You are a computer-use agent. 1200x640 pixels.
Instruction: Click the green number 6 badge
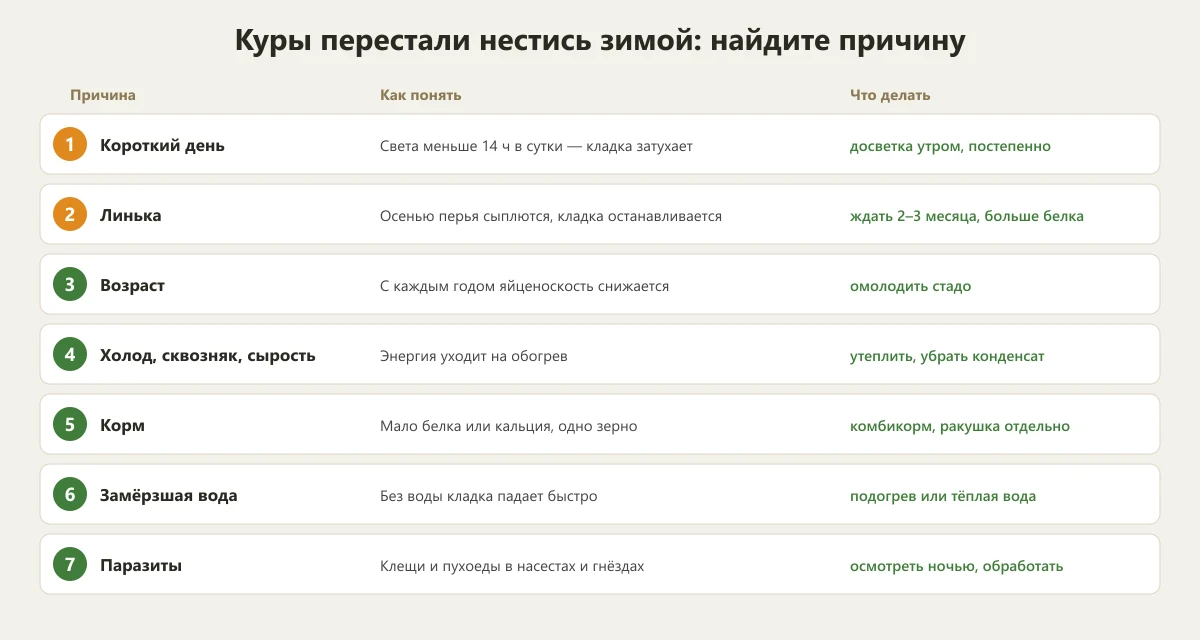[70, 495]
